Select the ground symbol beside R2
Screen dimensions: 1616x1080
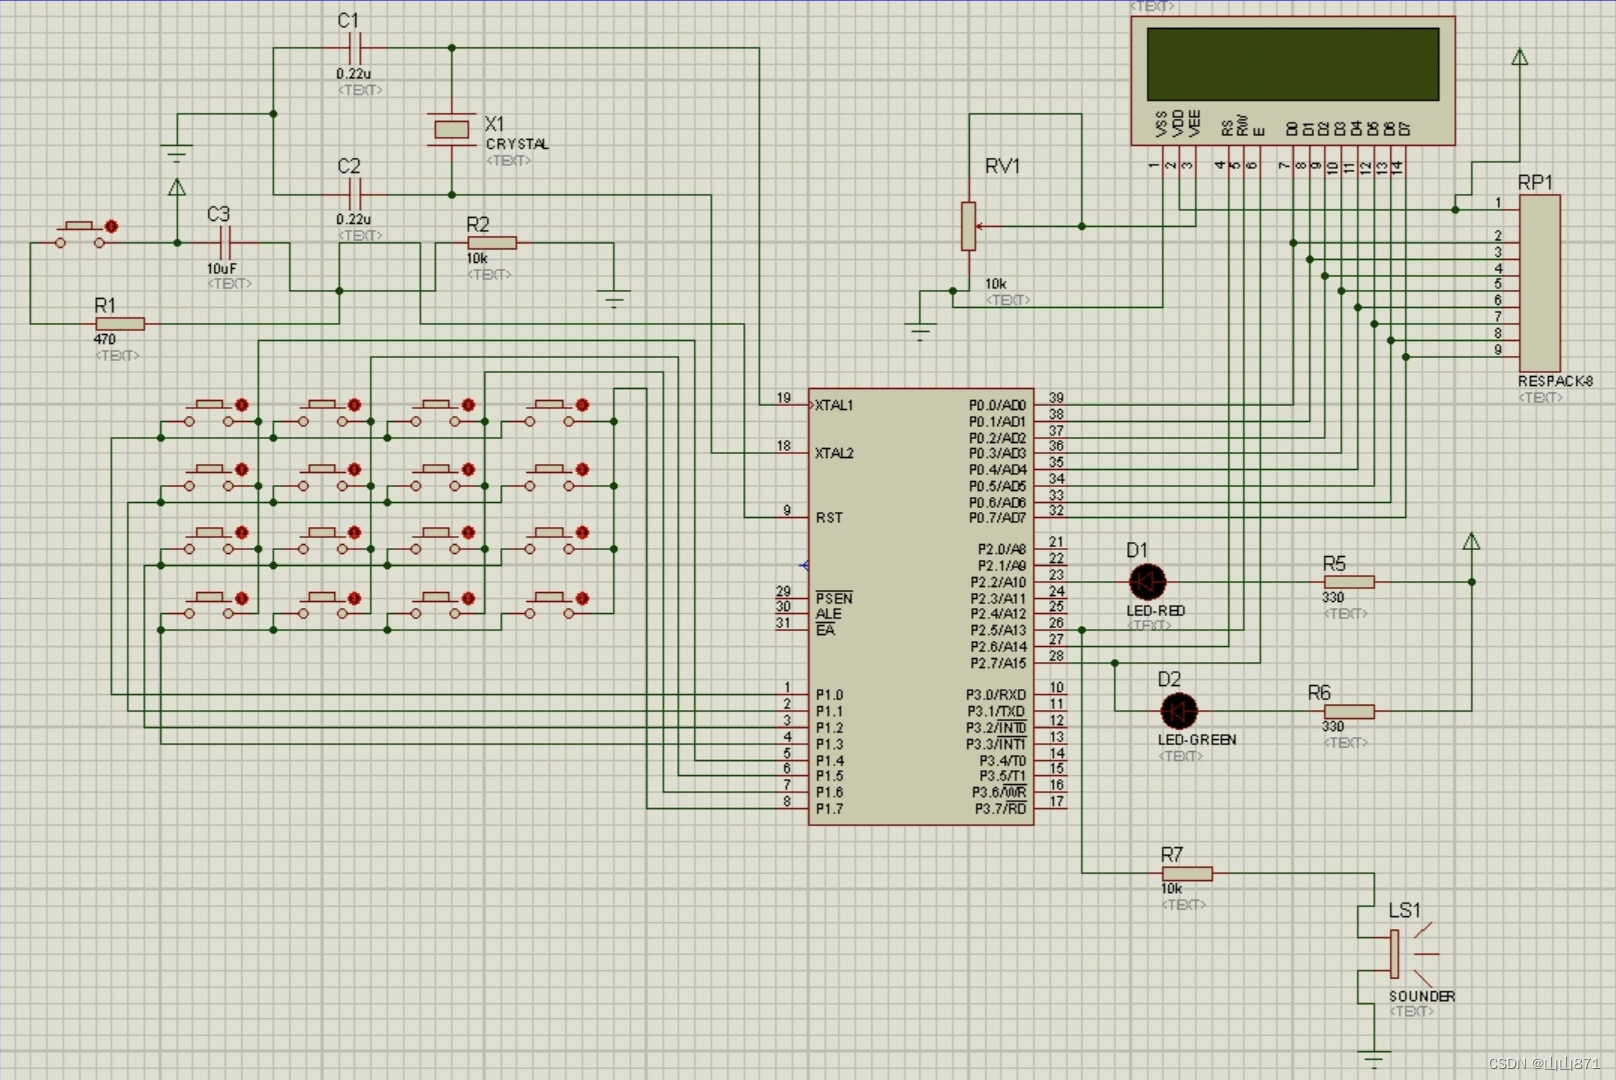coord(614,299)
